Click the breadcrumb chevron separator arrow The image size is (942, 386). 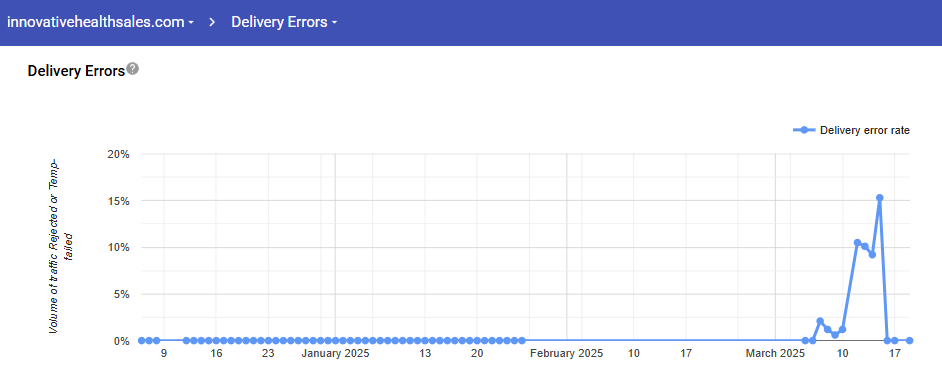click(x=213, y=22)
